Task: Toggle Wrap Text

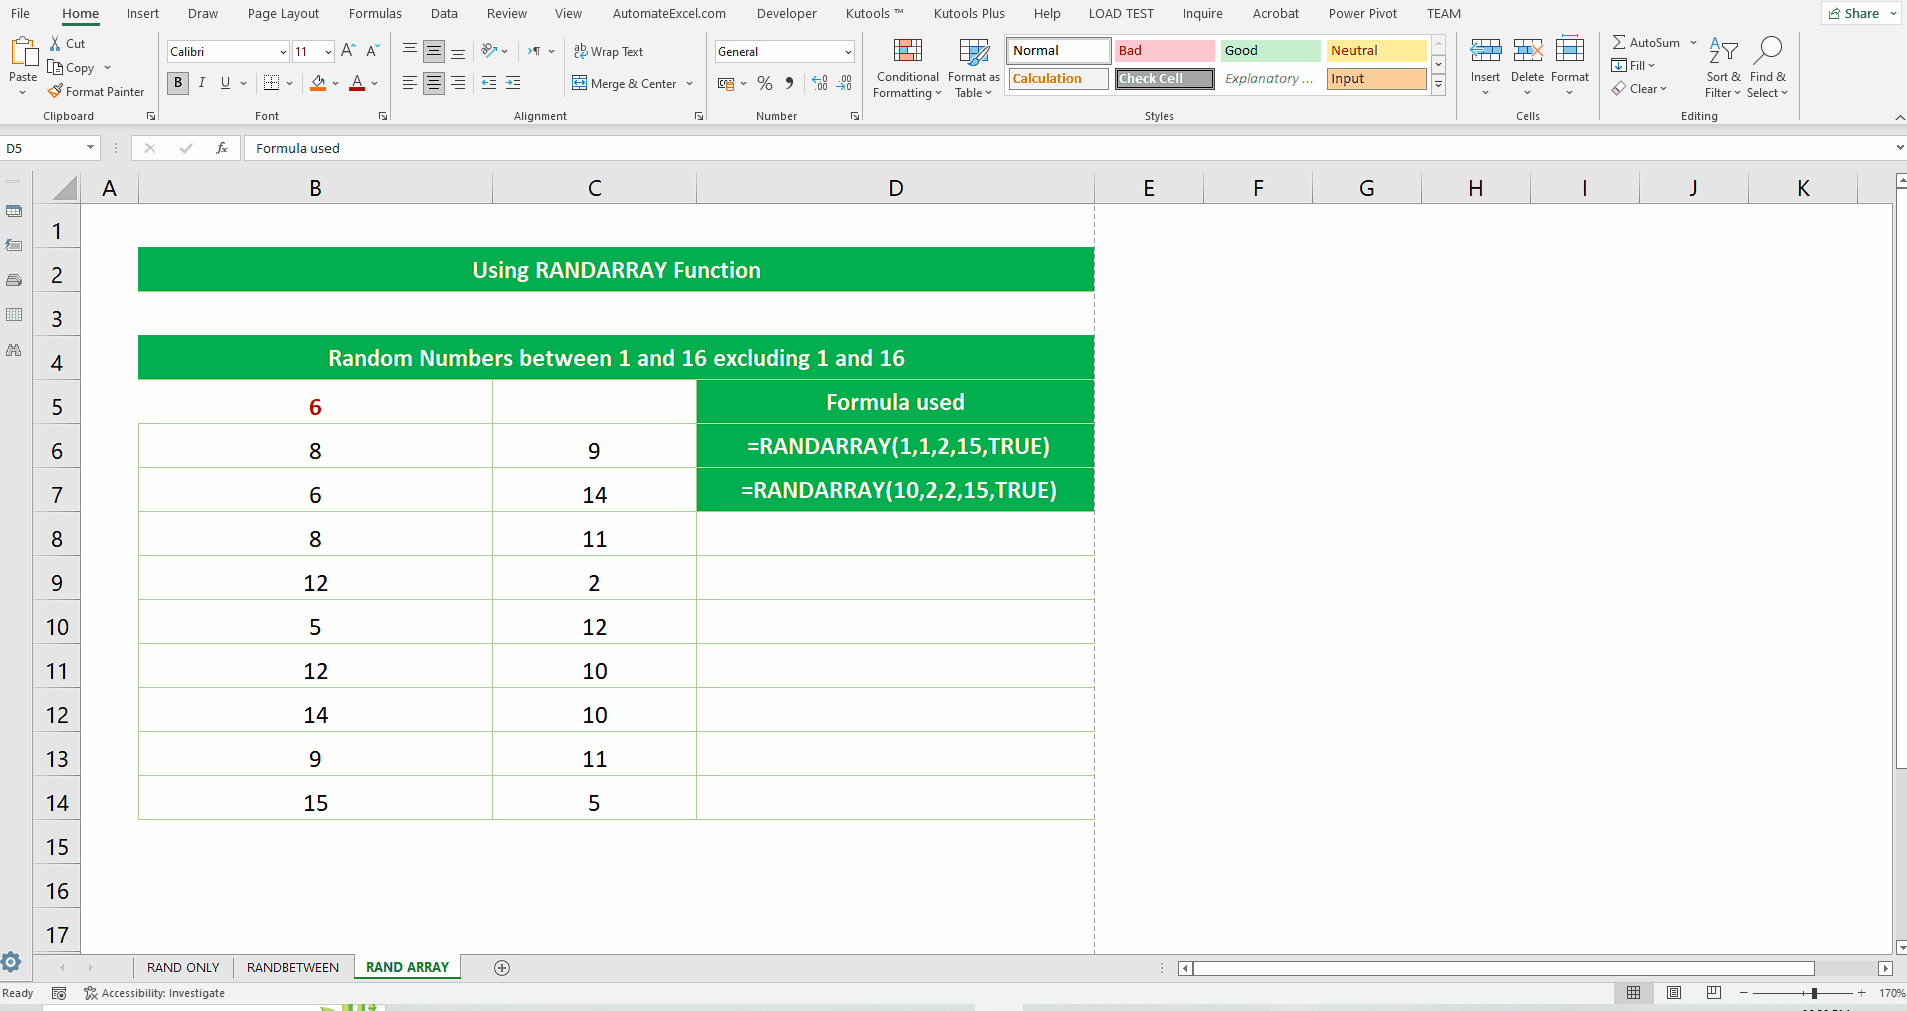Action: (608, 51)
